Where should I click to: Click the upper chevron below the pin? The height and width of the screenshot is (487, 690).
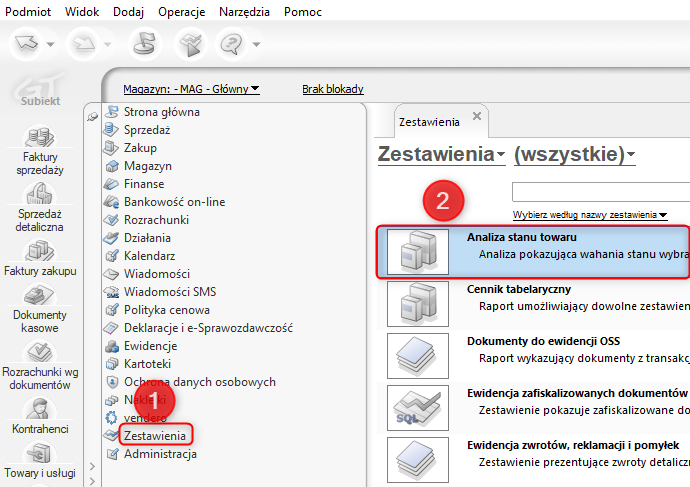point(92,466)
